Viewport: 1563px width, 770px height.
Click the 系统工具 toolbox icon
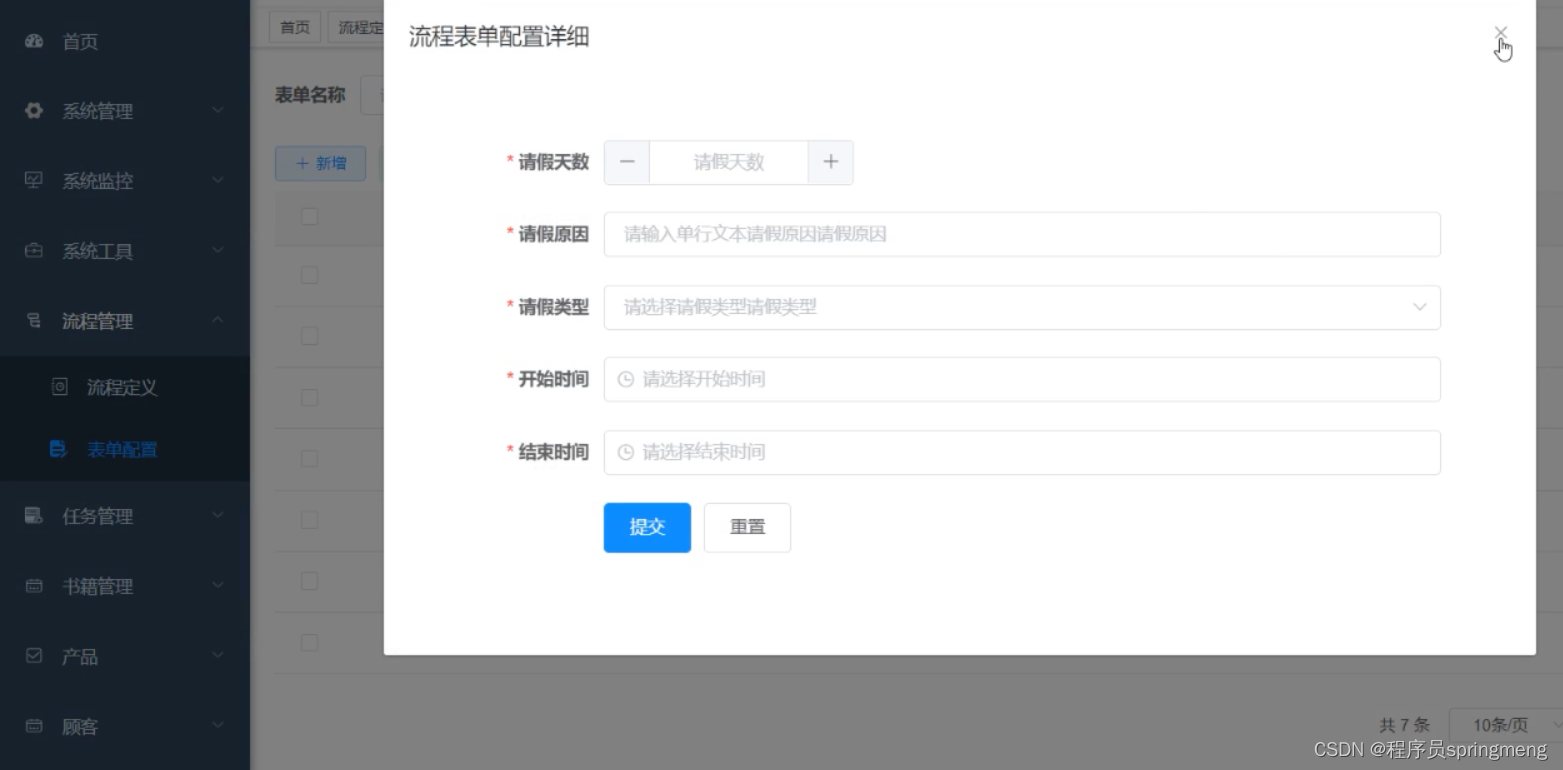[x=34, y=251]
